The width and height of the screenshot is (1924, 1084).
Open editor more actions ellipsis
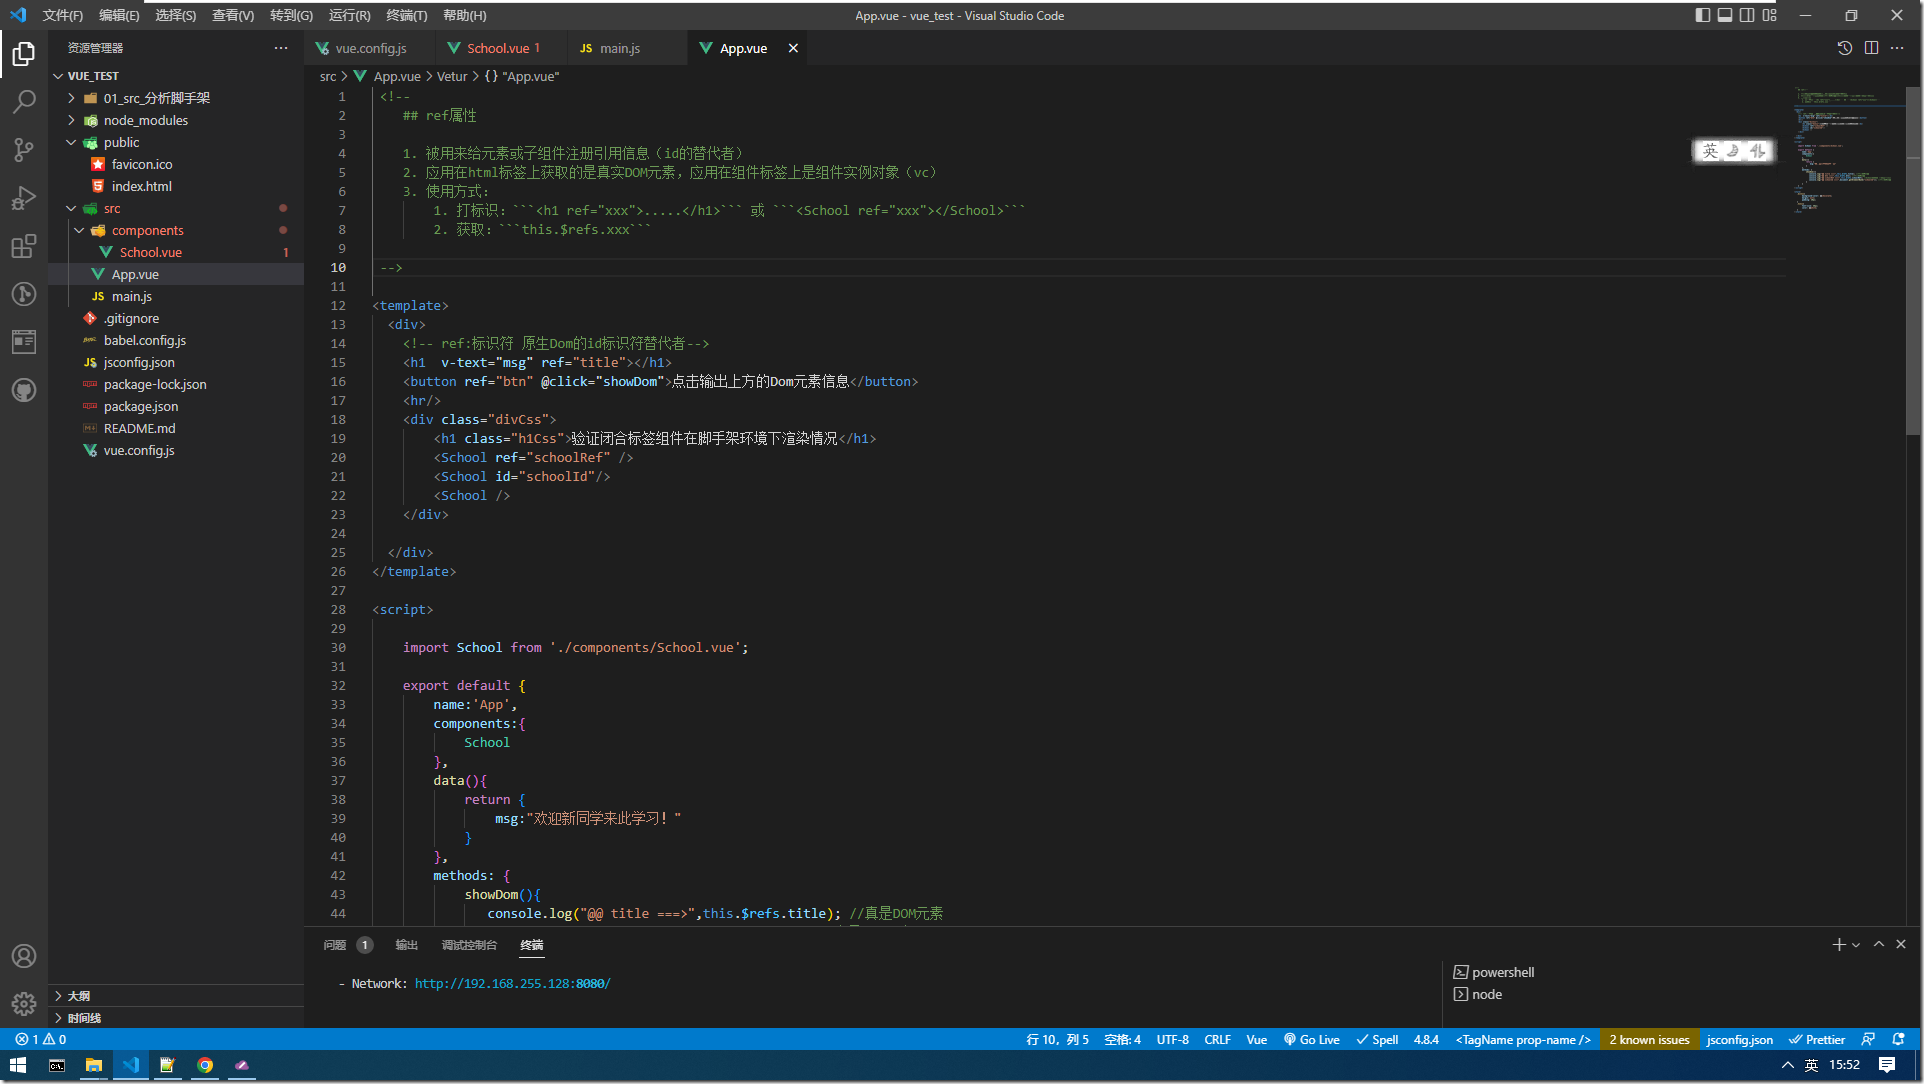(1897, 48)
